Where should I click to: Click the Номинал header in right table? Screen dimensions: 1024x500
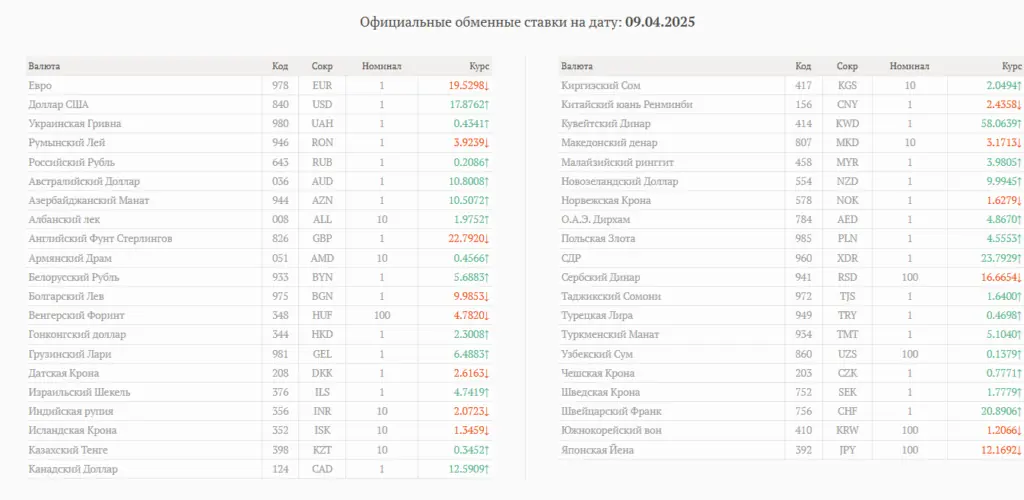(x=909, y=66)
